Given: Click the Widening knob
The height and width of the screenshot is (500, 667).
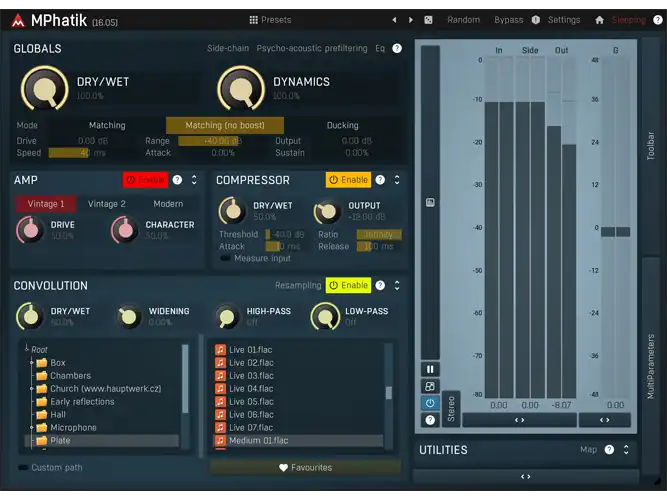Looking at the screenshot, I should 128,316.
